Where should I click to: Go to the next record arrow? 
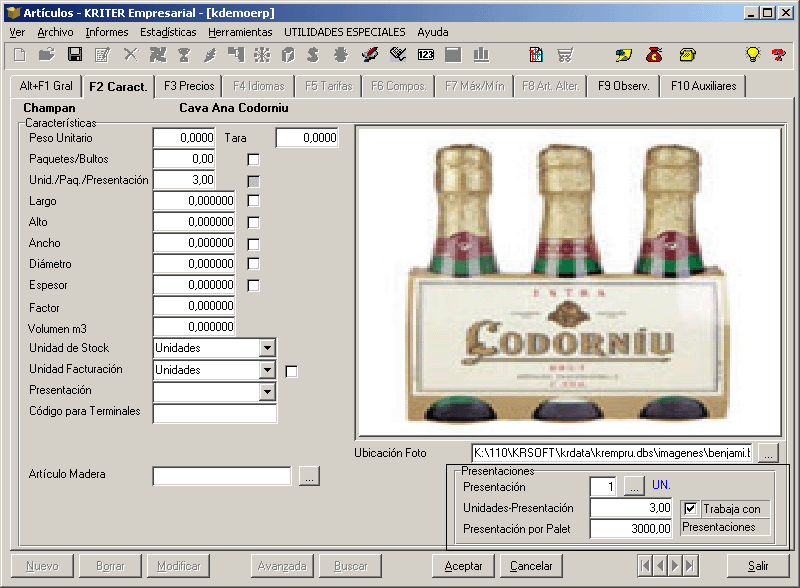coord(675,566)
